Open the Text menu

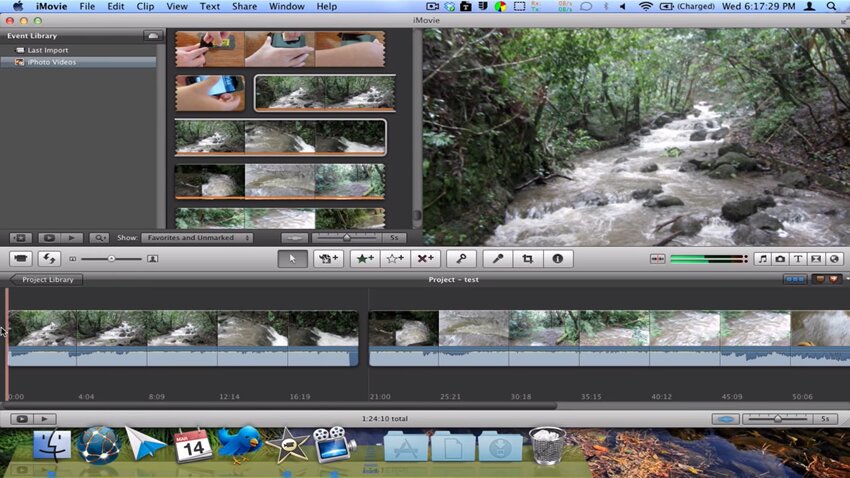point(210,7)
